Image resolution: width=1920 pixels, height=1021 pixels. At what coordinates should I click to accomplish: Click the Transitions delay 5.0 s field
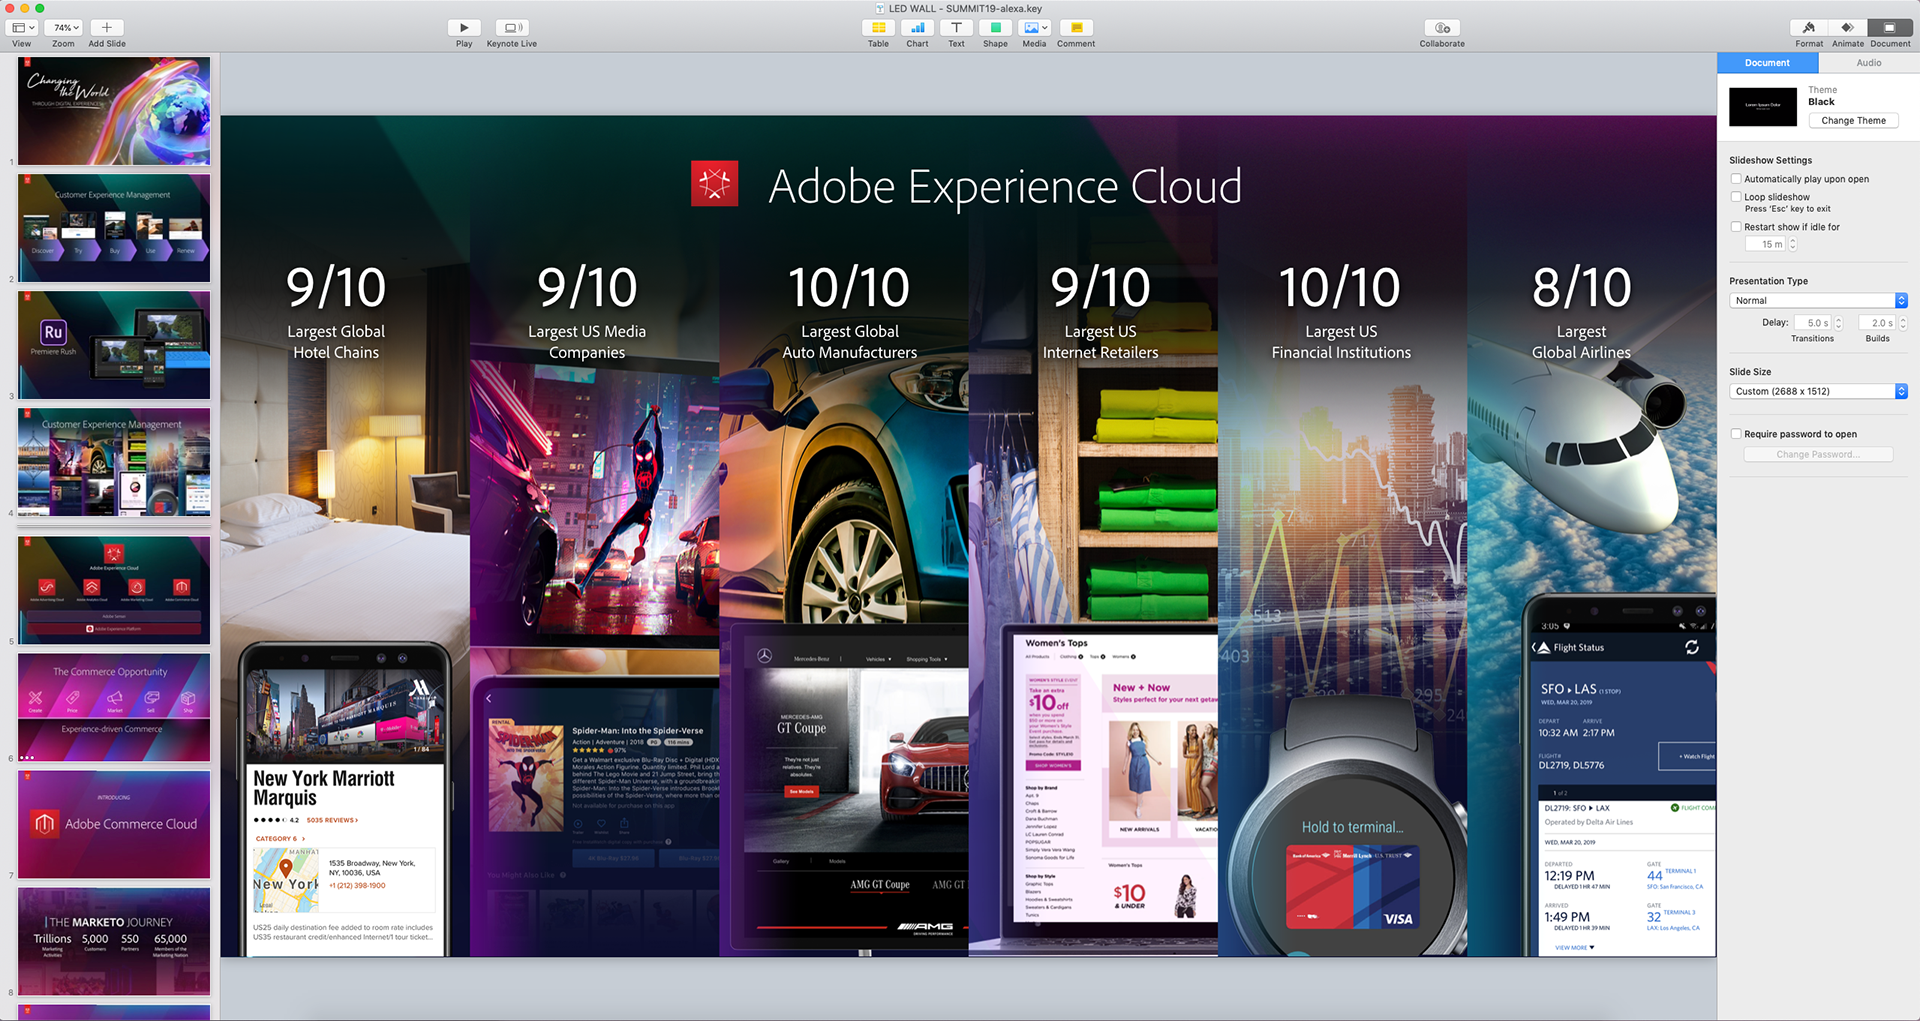click(1812, 323)
